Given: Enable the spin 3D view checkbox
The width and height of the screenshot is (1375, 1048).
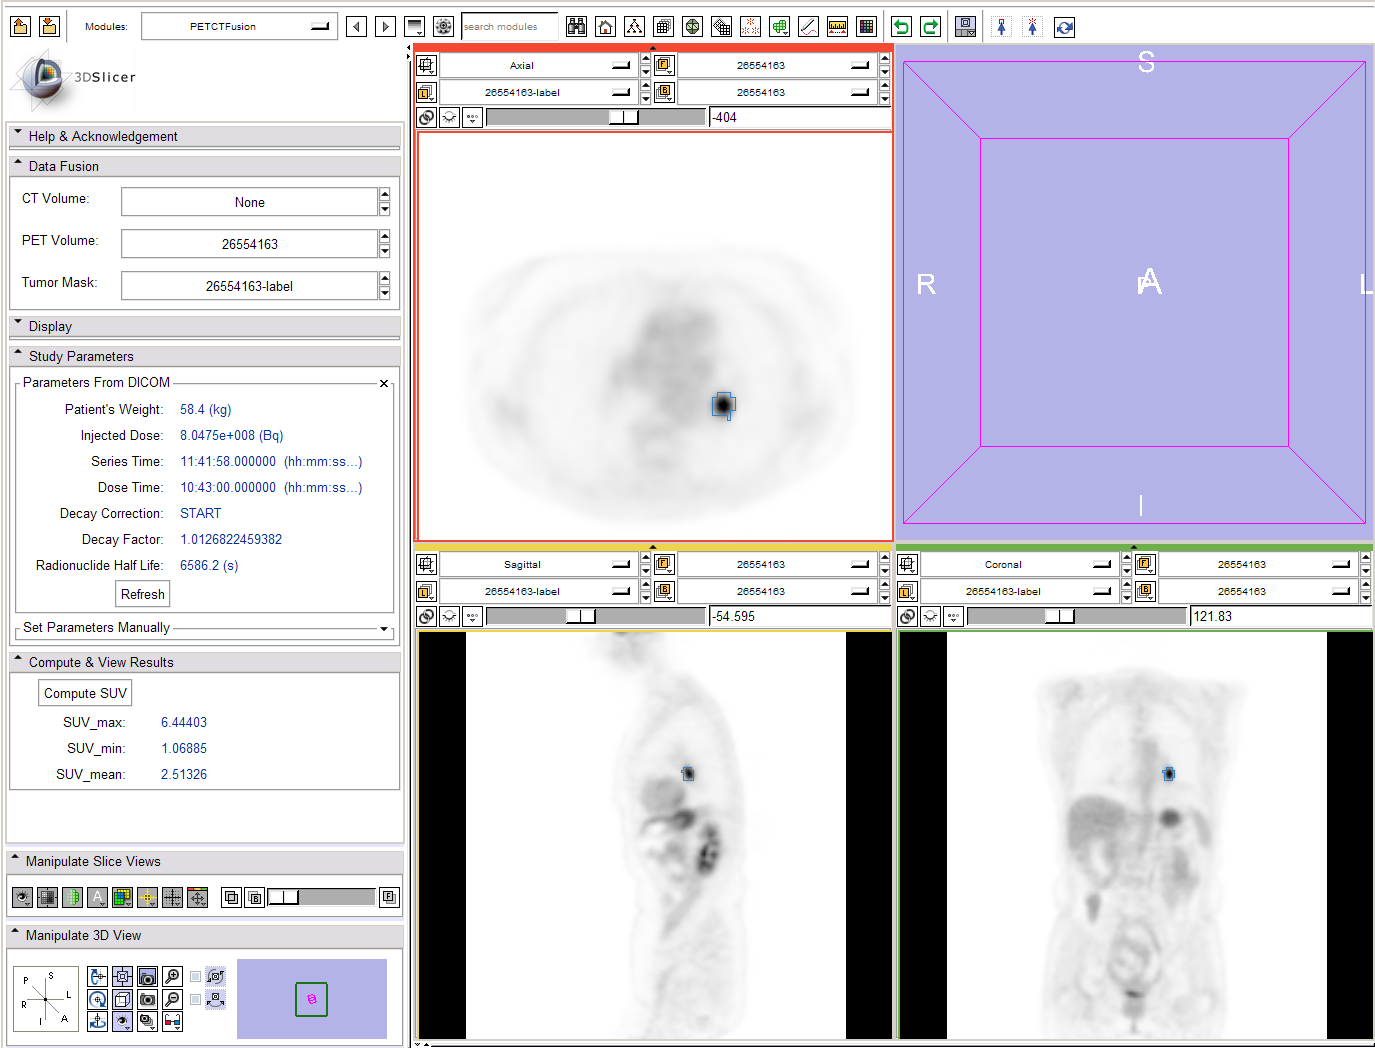Looking at the screenshot, I should click(x=196, y=977).
